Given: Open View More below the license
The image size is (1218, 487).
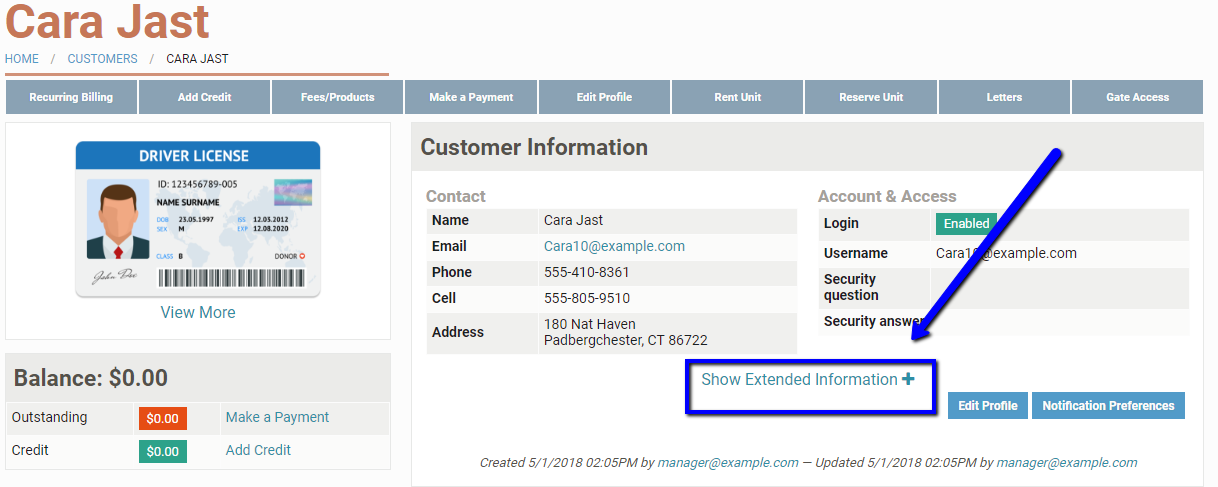Looking at the screenshot, I should pos(198,312).
